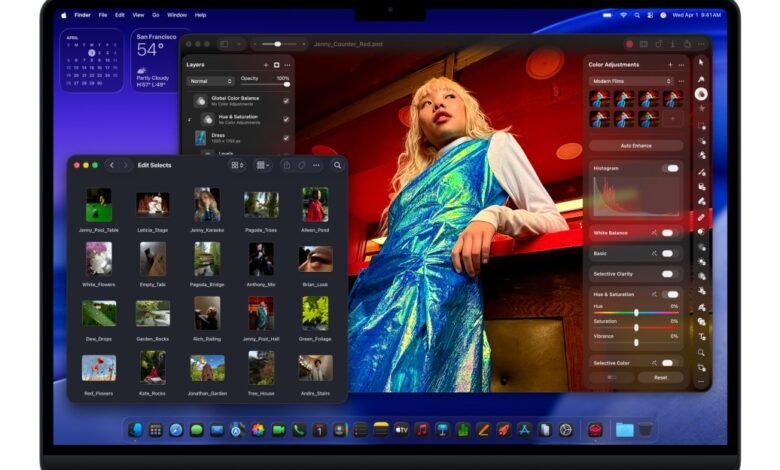
Task: Open Apple TV app from the Dock
Action: click(401, 430)
